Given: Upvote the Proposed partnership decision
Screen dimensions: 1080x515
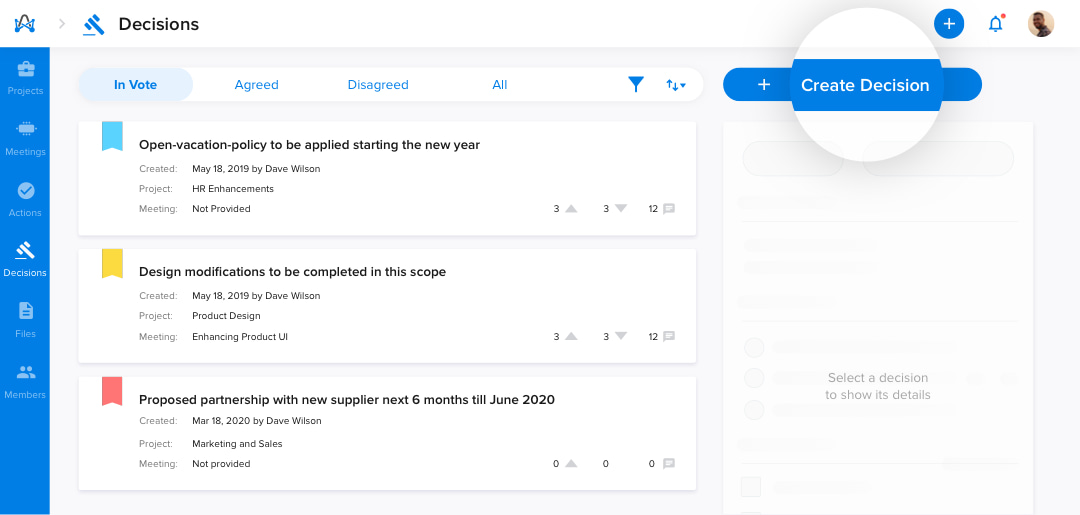Looking at the screenshot, I should point(571,464).
